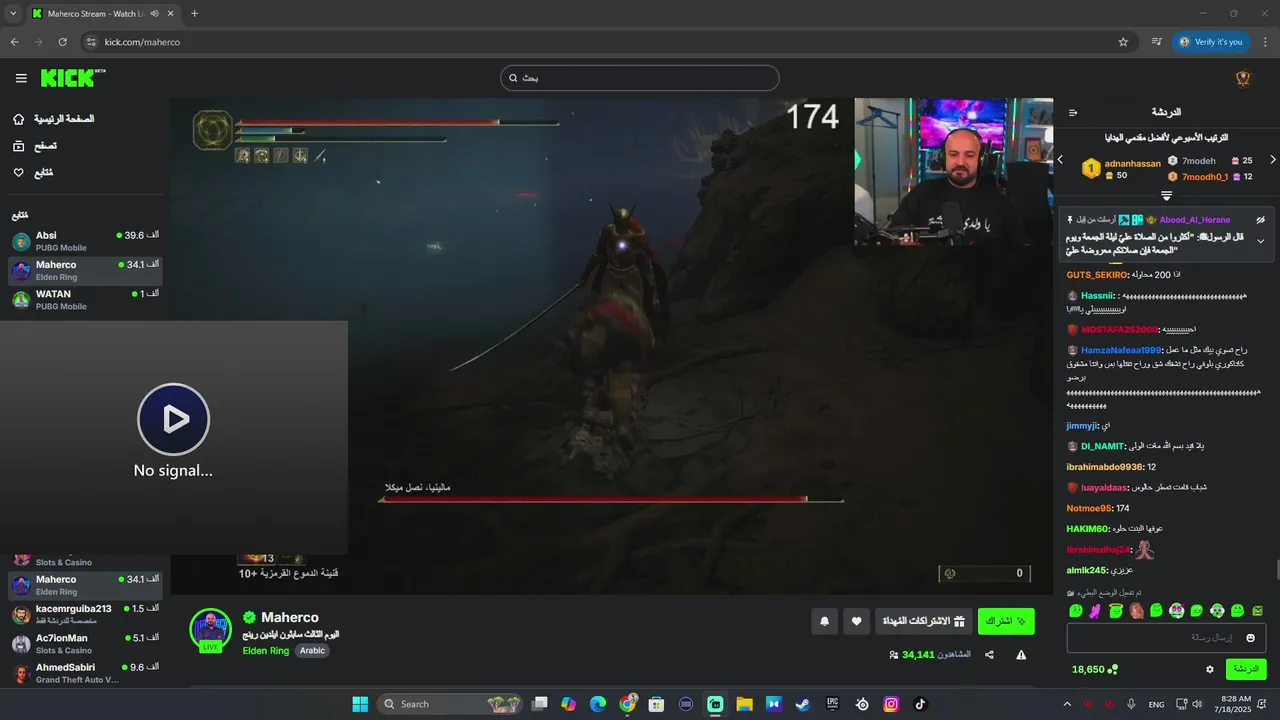
Task: Hide the pinned chat message
Action: (1260, 220)
